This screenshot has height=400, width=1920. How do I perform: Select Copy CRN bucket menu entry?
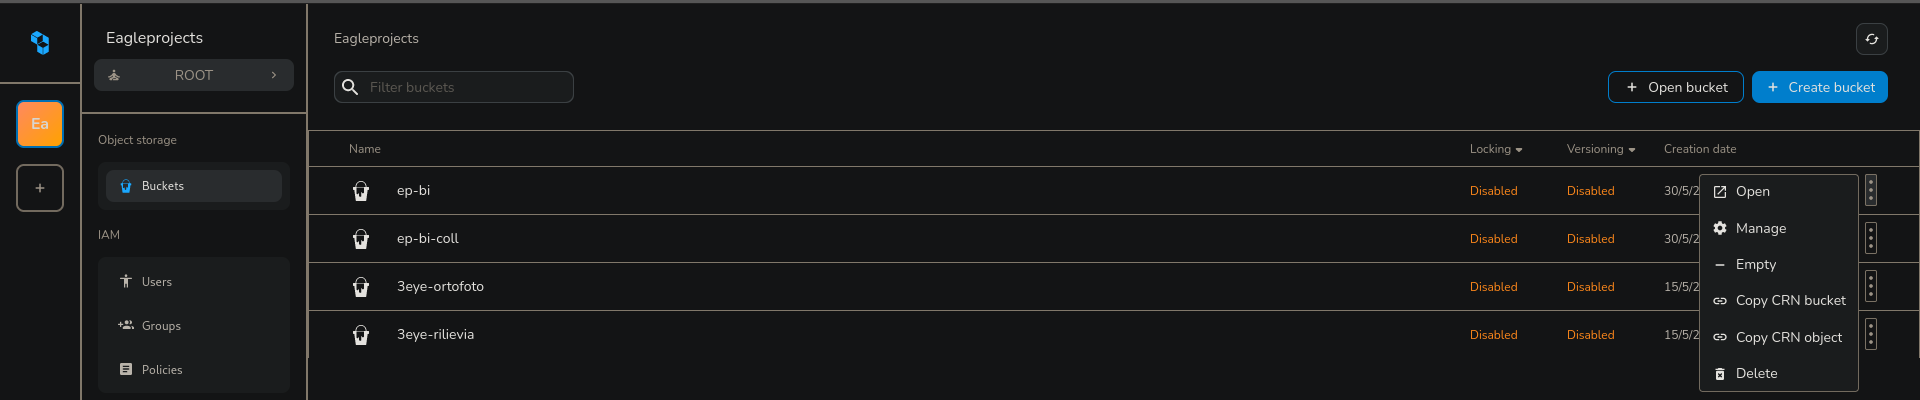(1789, 300)
